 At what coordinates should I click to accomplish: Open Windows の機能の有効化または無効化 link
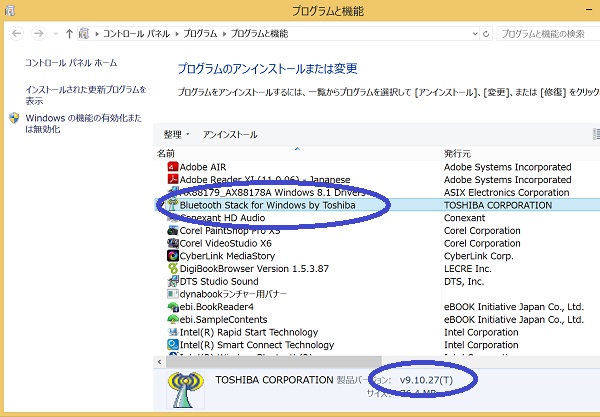coord(83,123)
